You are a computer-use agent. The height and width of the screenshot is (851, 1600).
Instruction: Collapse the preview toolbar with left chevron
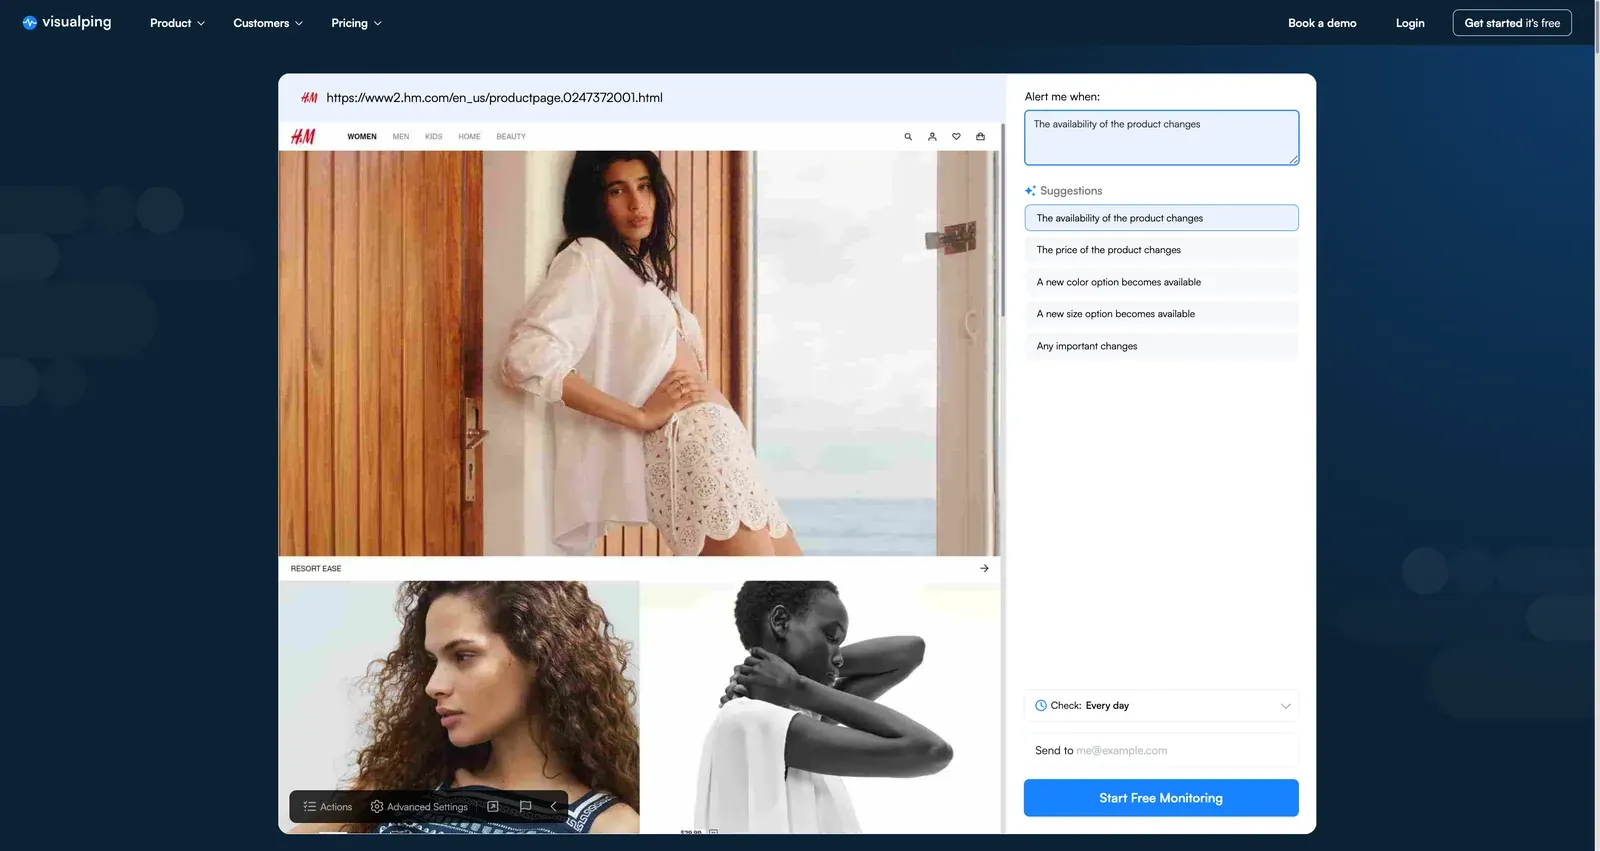coord(553,806)
